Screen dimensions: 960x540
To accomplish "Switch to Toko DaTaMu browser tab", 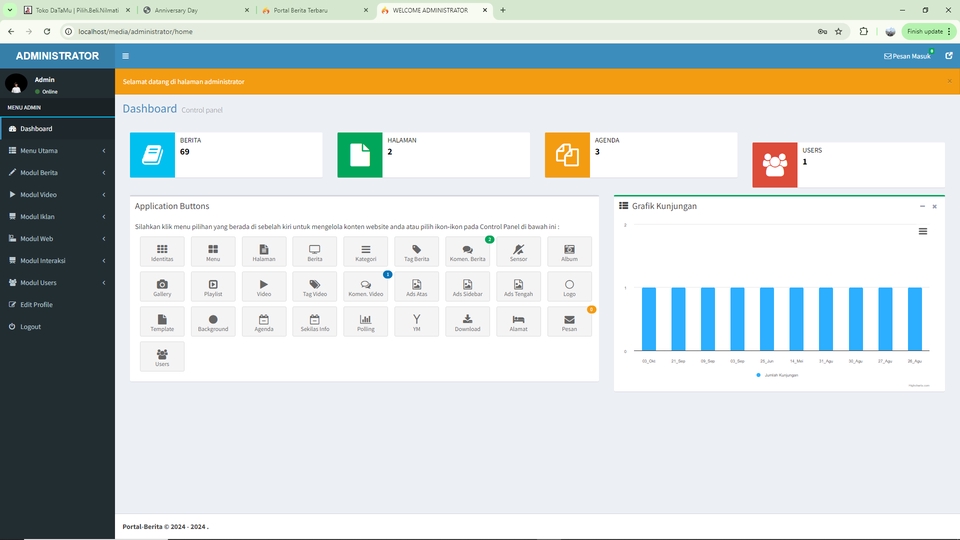I will [77, 10].
